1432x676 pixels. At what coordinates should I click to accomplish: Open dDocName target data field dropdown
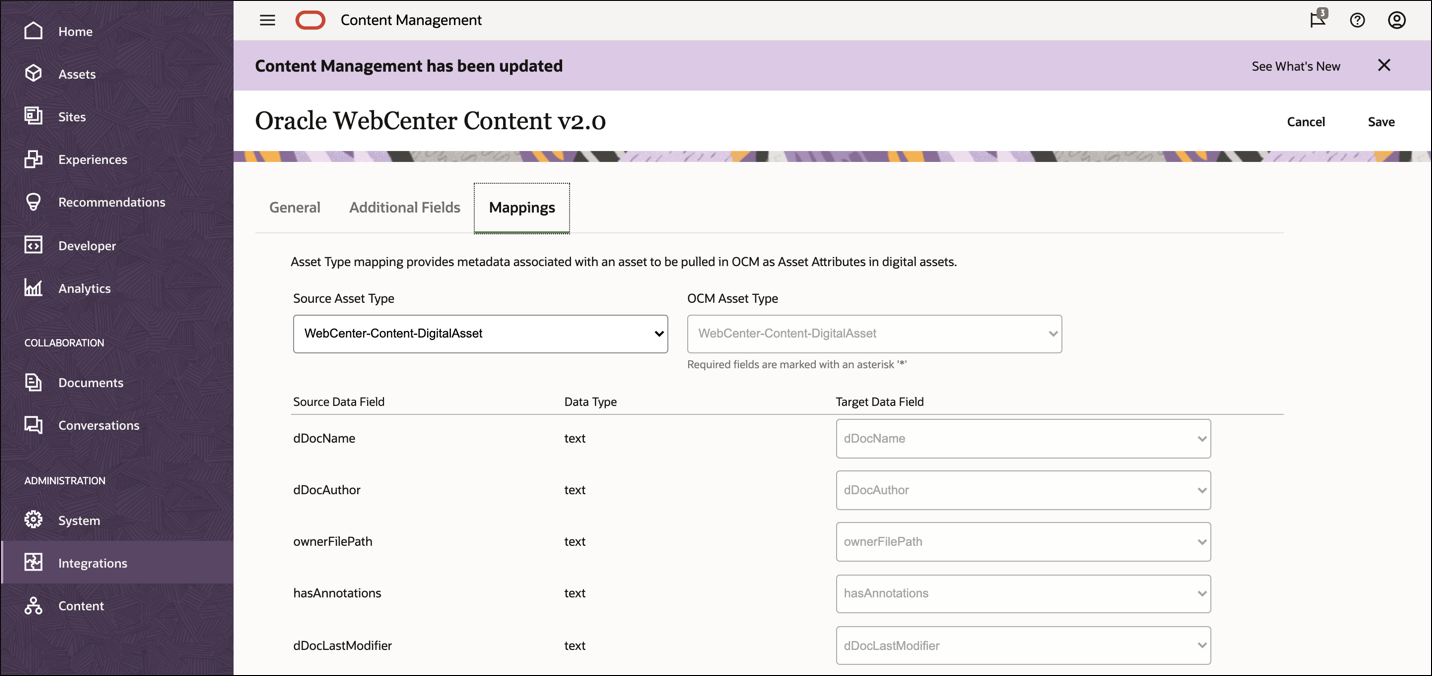pyautogui.click(x=1023, y=438)
